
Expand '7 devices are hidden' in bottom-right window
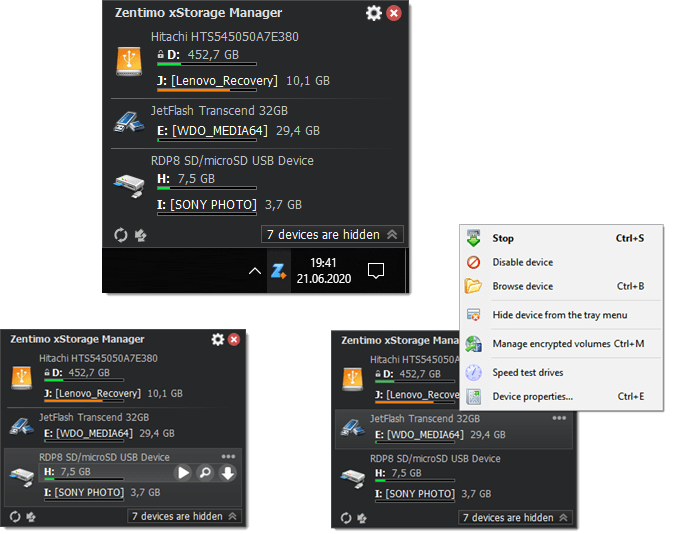515,518
